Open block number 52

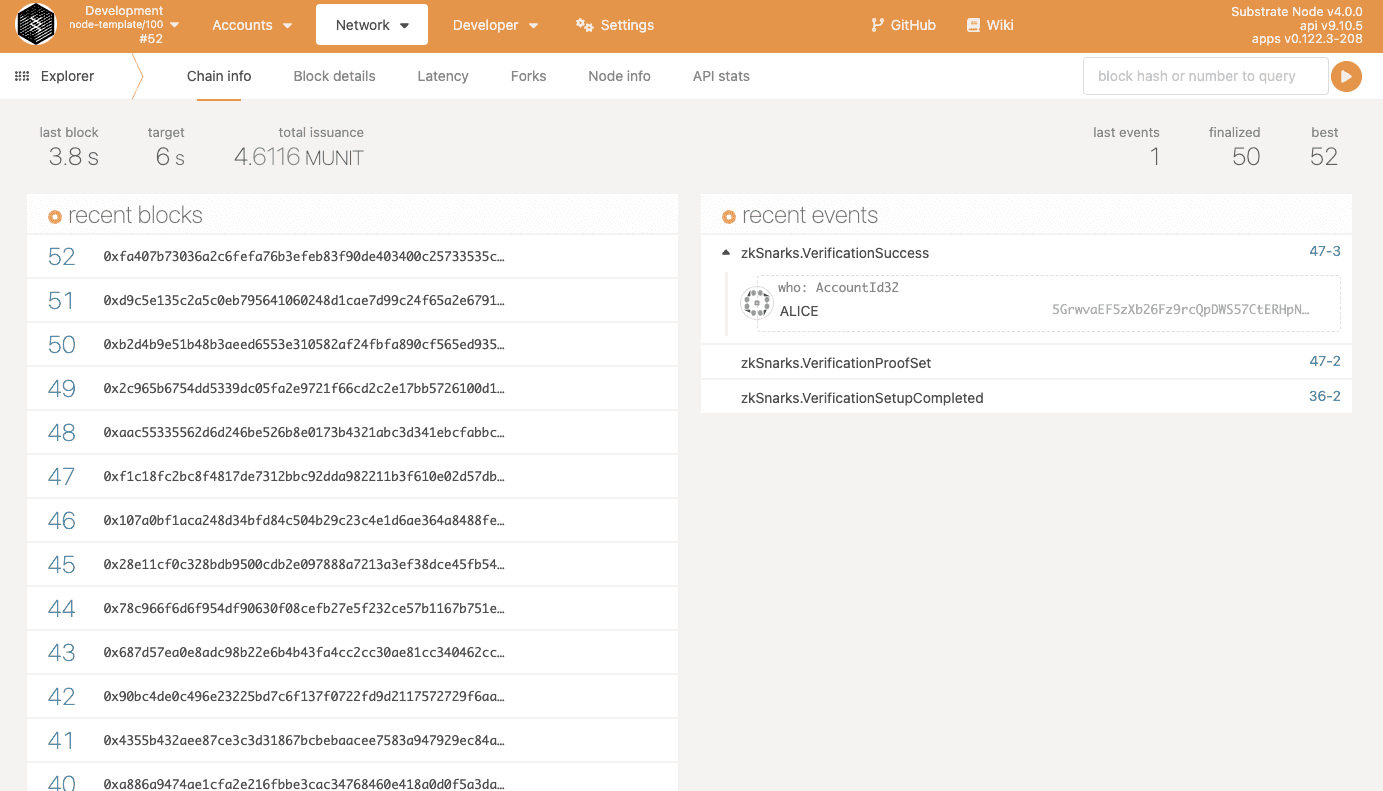coord(60,256)
